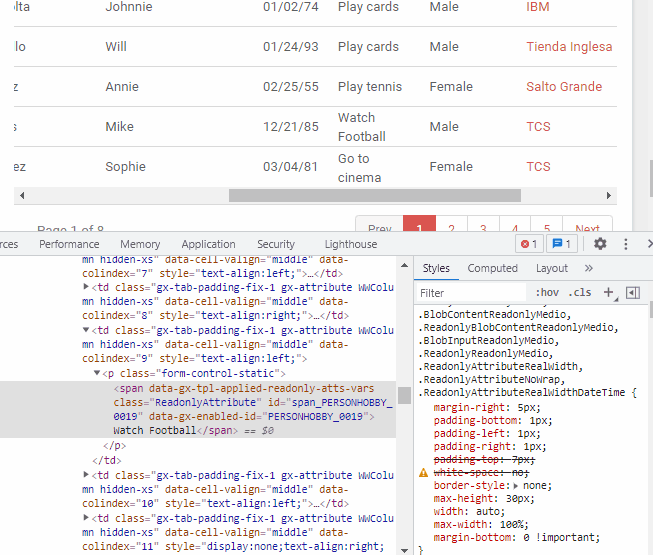The image size is (653, 555).
Task: Click .ReadonlyAttributeNoWrap selector
Action: tap(491, 379)
